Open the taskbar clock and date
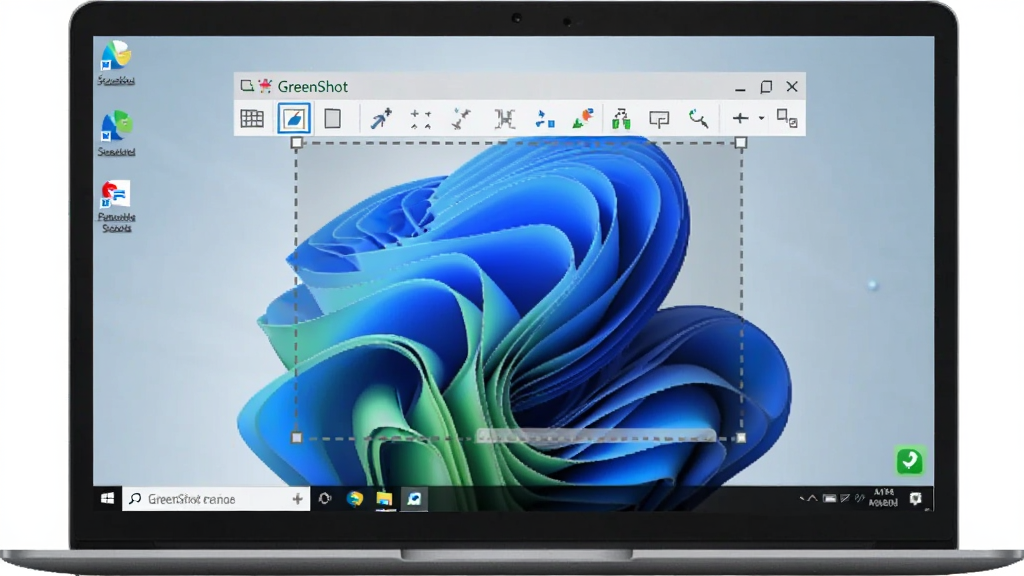 tap(884, 498)
